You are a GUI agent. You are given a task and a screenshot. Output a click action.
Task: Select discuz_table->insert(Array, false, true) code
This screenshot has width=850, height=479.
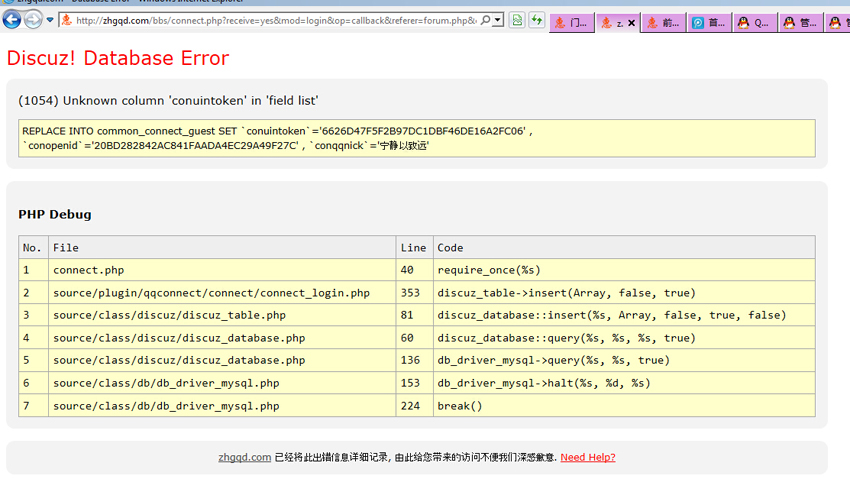624,293
